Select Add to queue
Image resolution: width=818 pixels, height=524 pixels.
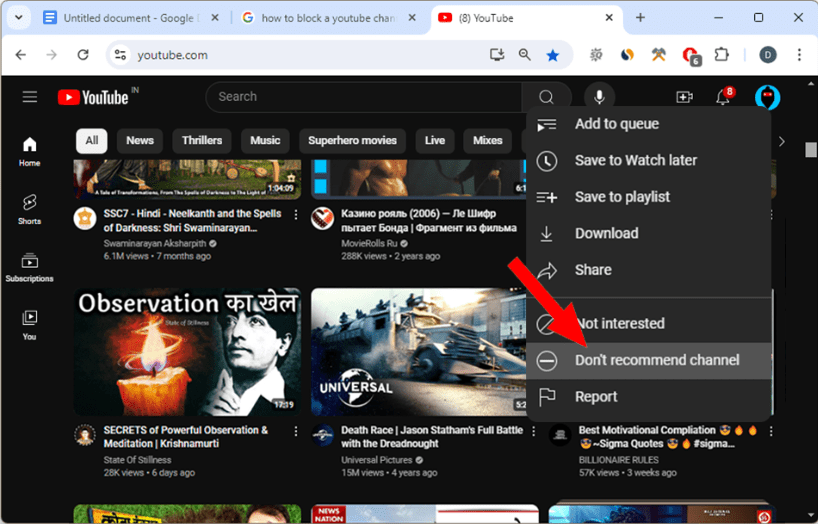(x=648, y=124)
